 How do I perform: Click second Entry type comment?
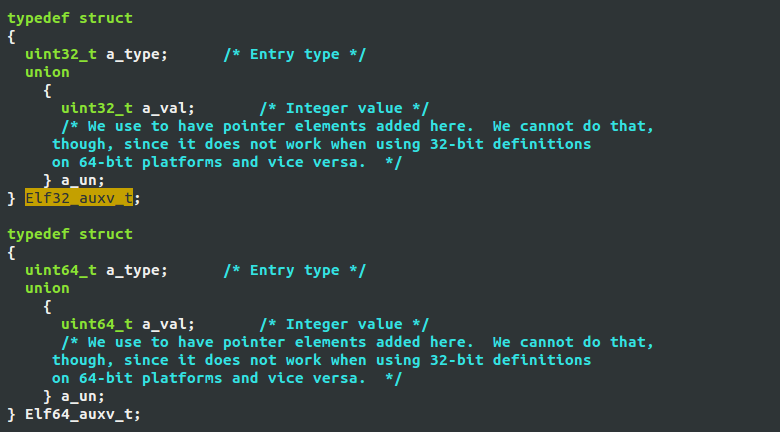pos(294,271)
